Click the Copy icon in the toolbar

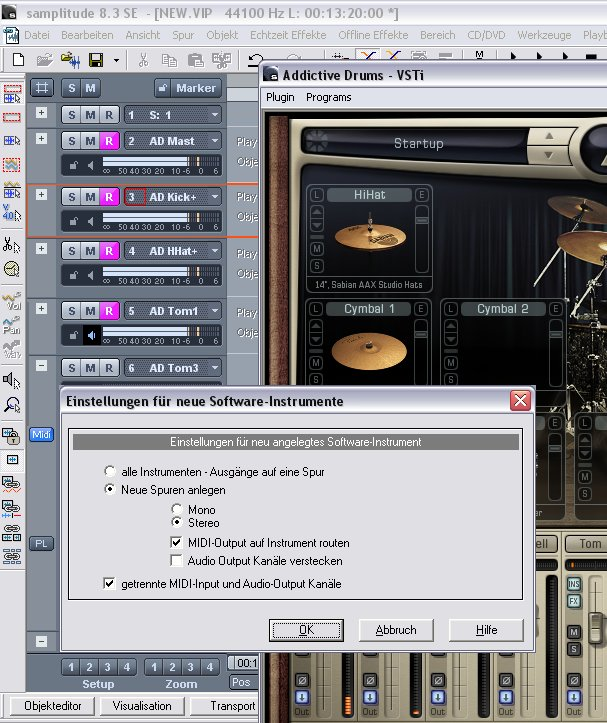pos(169,60)
